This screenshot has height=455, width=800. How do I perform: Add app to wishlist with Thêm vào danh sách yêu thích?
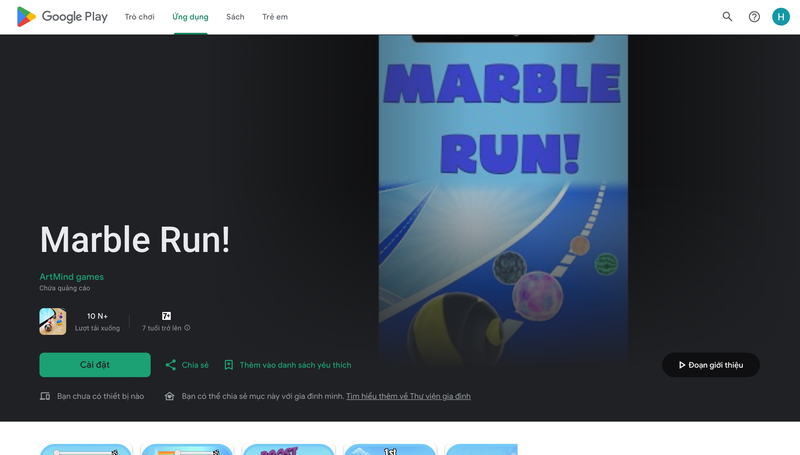(x=287, y=365)
